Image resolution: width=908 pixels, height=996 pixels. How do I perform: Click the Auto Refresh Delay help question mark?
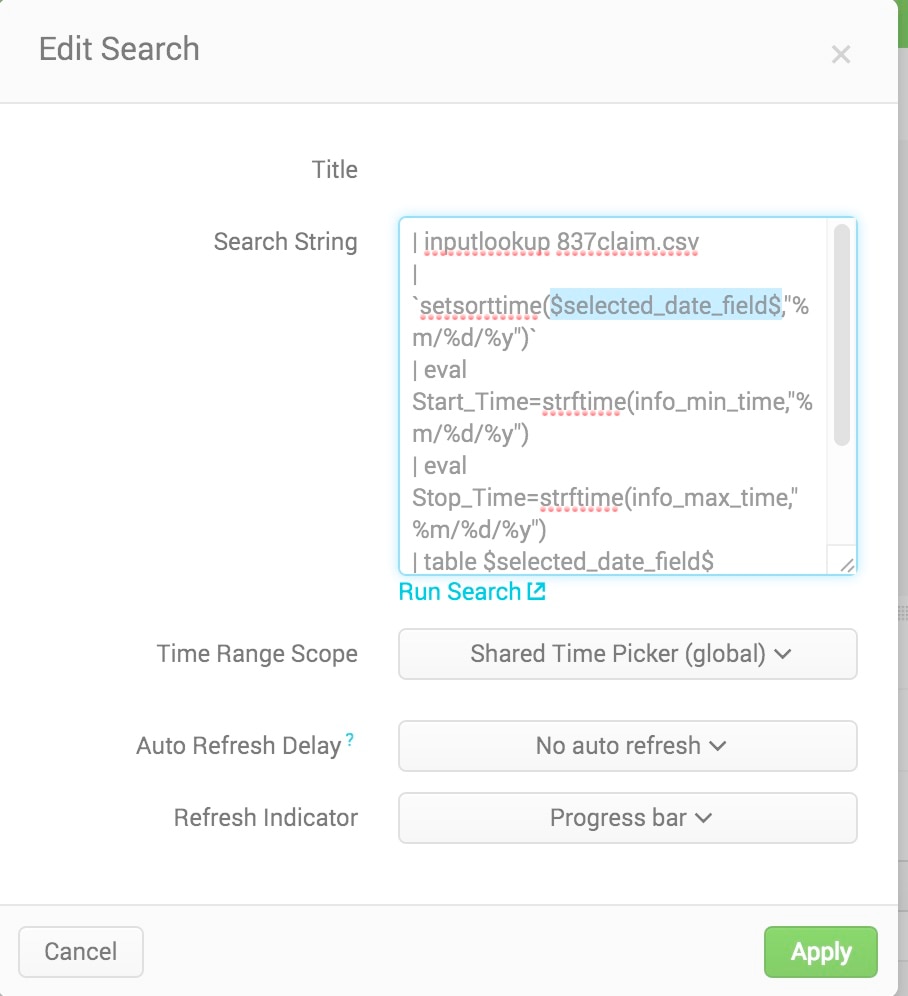[x=350, y=740]
